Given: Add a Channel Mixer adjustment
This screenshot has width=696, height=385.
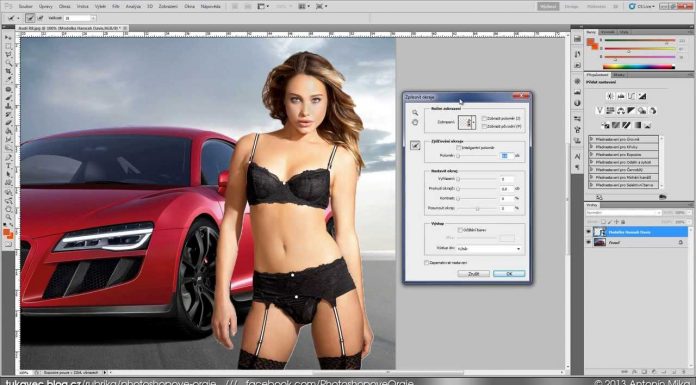Looking at the screenshot, I should click(x=652, y=111).
